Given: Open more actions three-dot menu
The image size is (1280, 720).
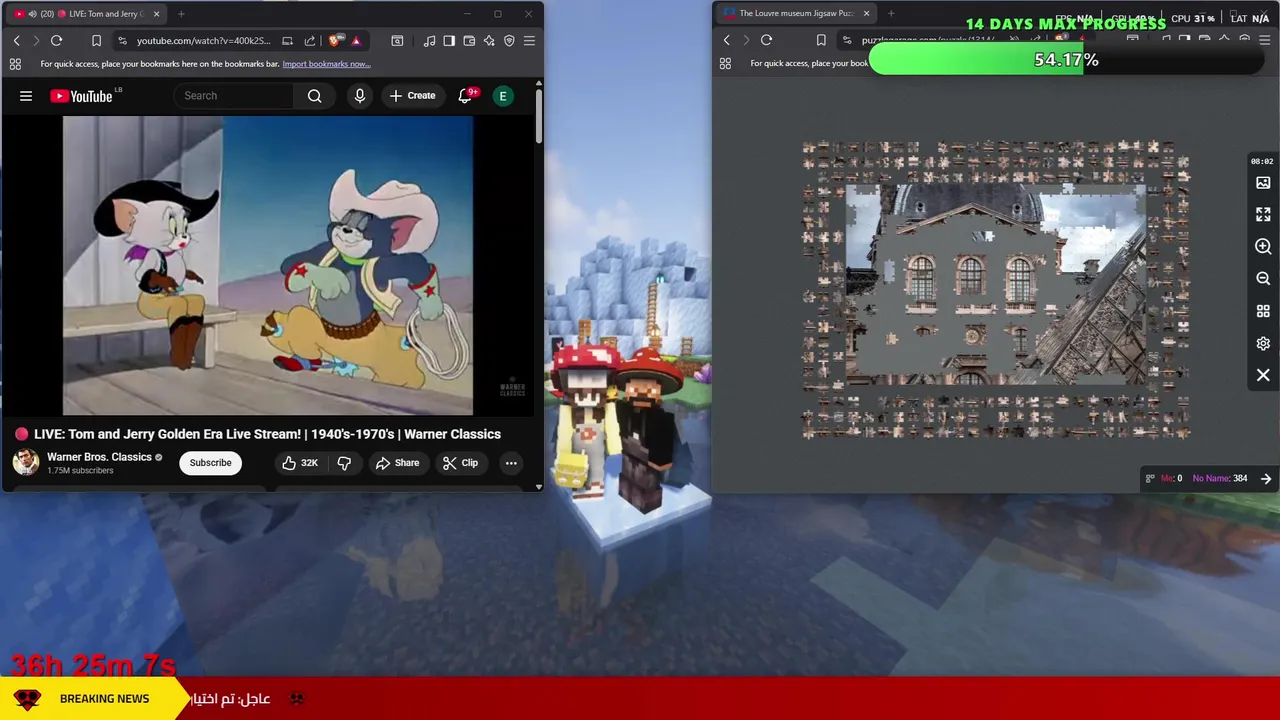Looking at the screenshot, I should pyautogui.click(x=511, y=463).
